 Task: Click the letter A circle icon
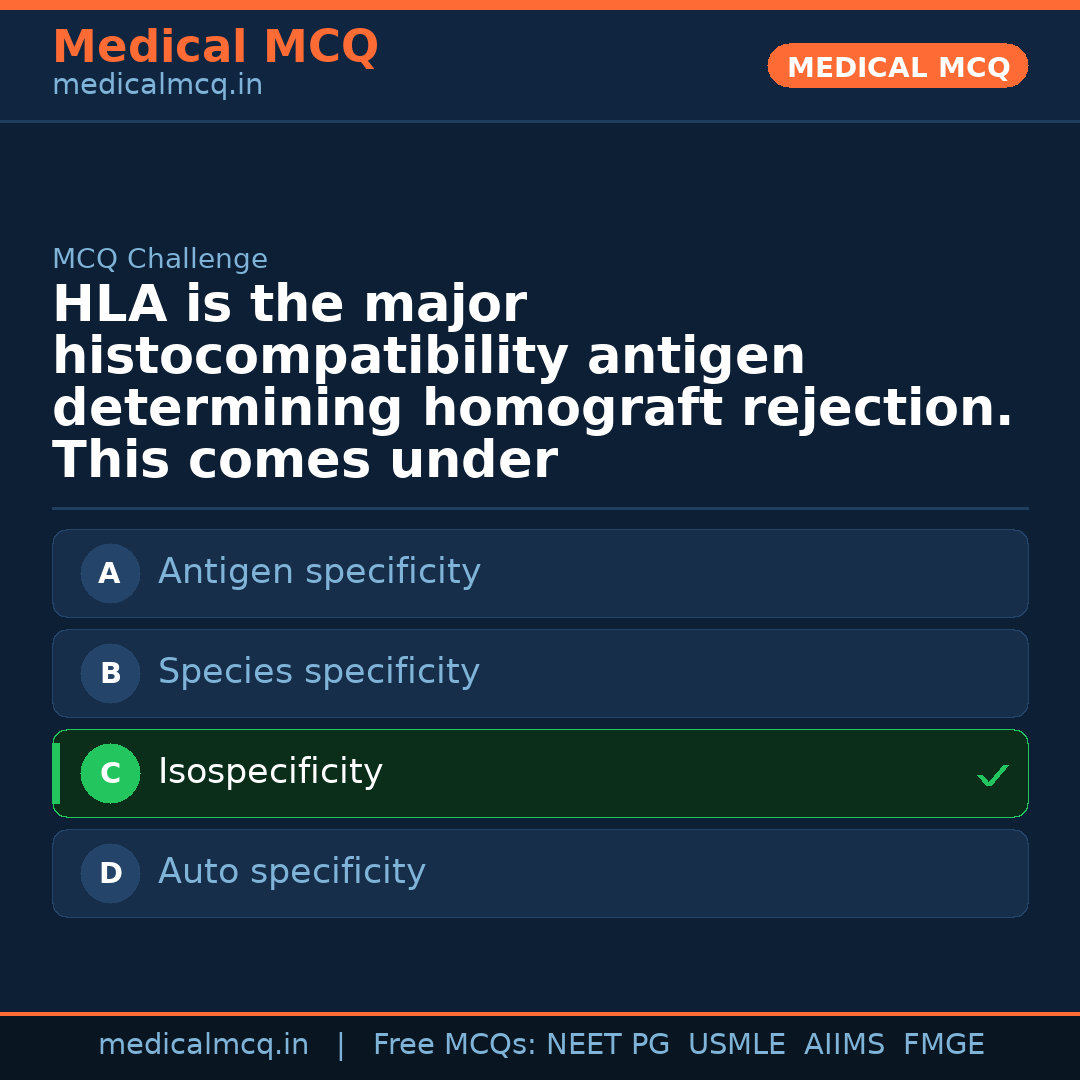(x=110, y=574)
